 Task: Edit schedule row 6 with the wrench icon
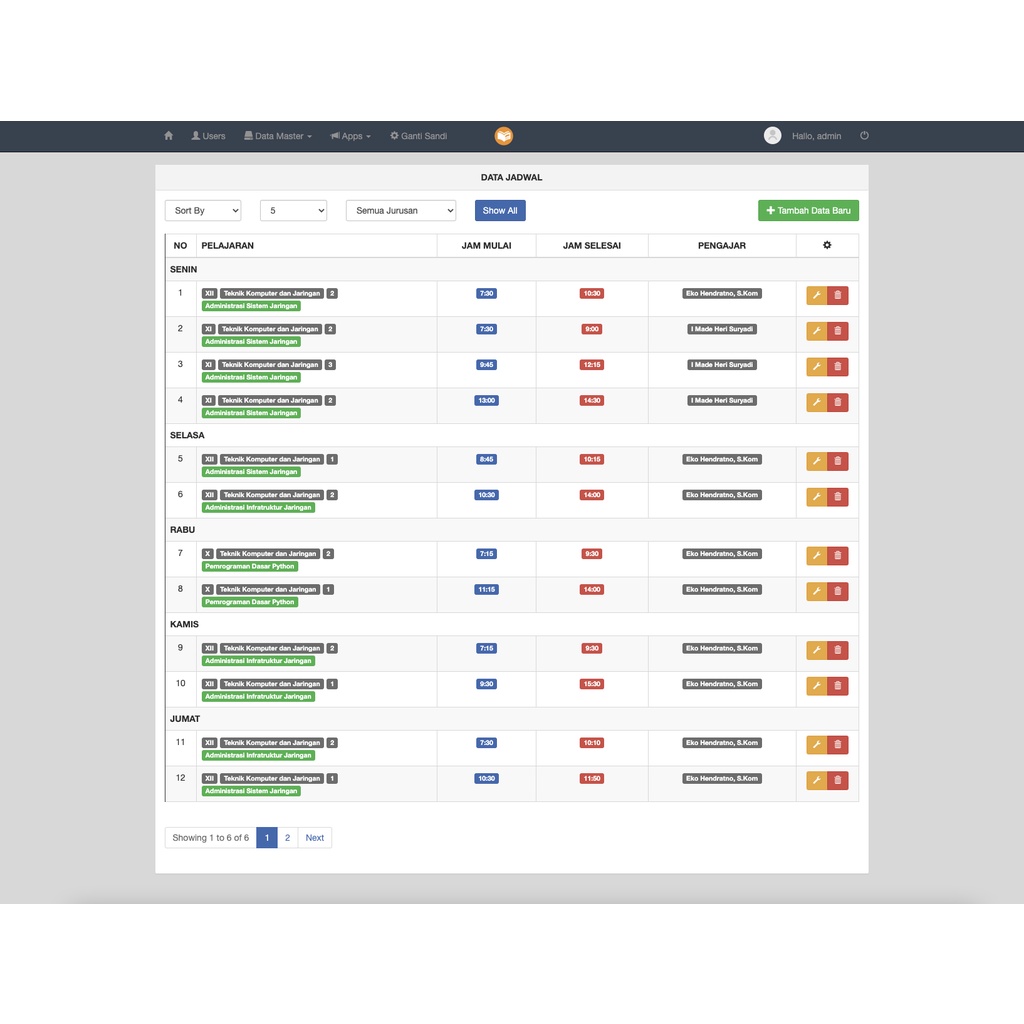tap(816, 497)
